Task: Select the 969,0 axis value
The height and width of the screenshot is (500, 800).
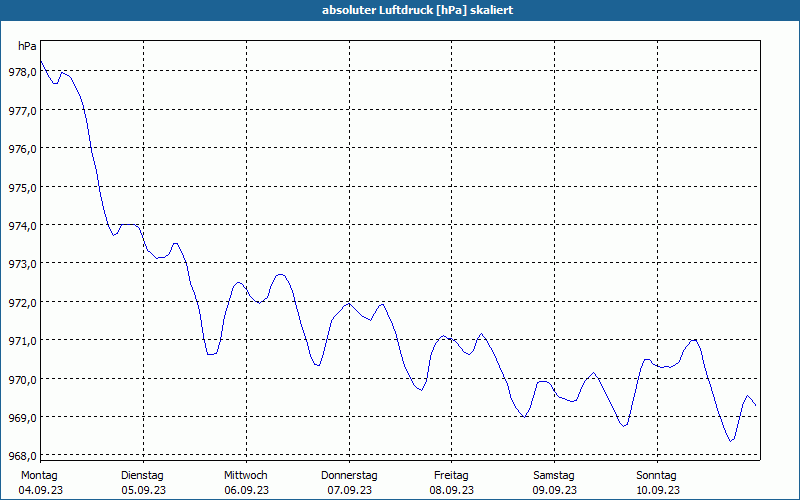Action: pos(23,418)
